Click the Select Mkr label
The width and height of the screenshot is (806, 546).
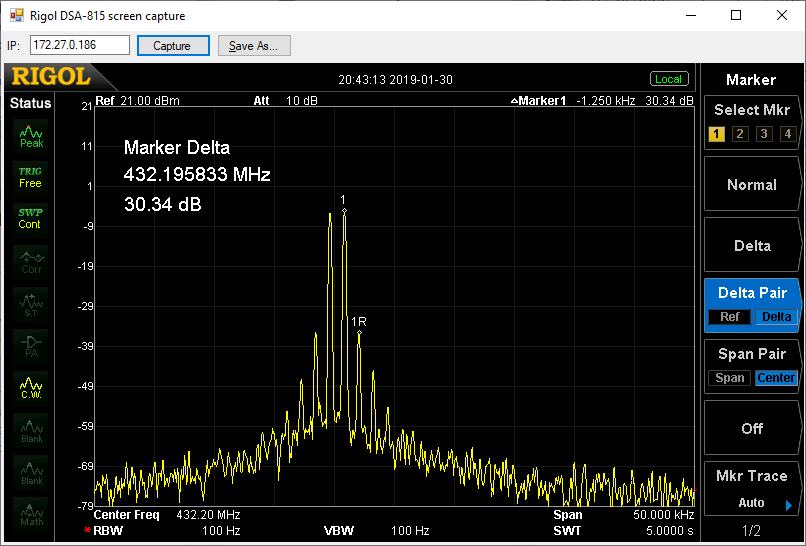[x=752, y=110]
